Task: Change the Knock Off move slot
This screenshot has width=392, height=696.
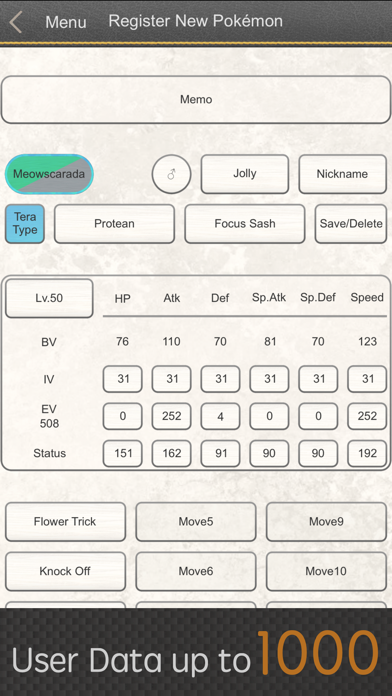Action: pos(65,571)
